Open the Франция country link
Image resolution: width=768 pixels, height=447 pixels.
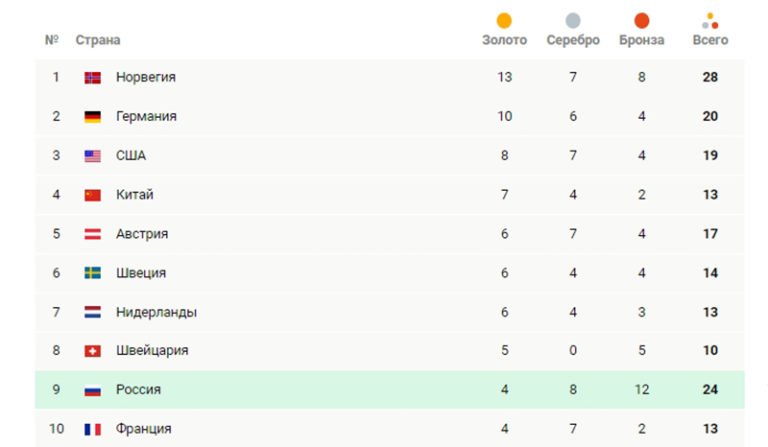pos(144,429)
